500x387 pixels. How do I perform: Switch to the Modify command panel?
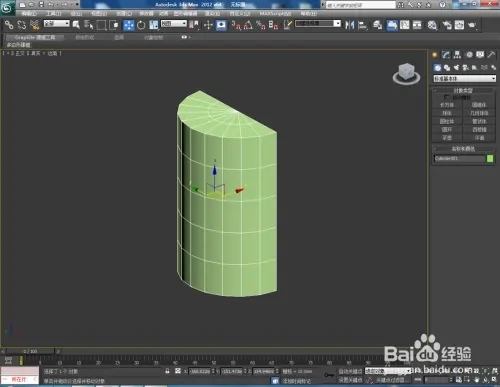(446, 55)
